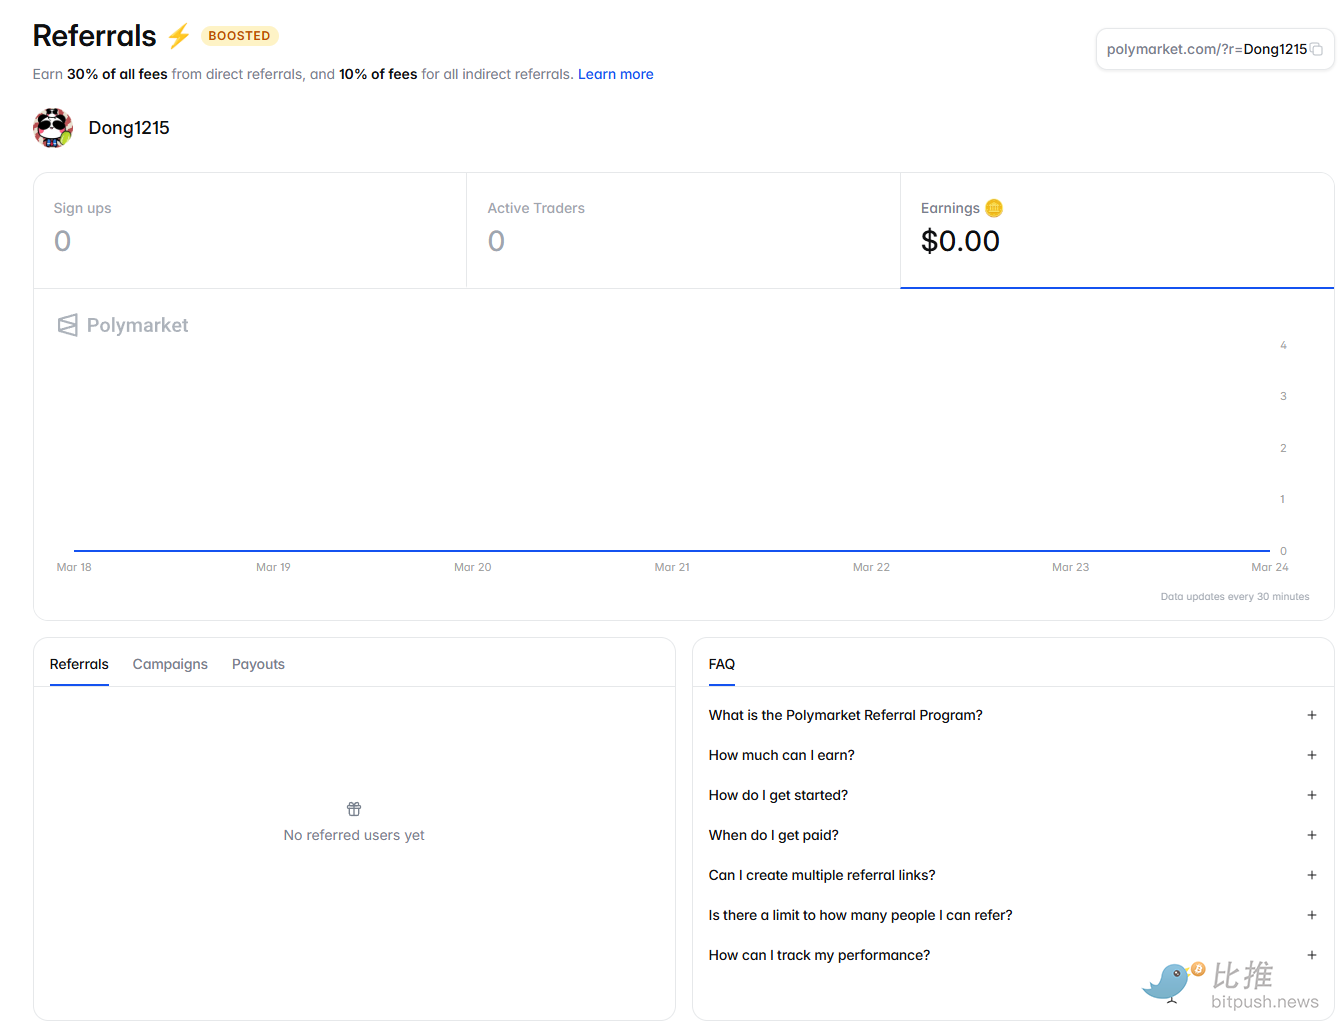Expand "How do I get started?" FAQ

coord(1311,795)
